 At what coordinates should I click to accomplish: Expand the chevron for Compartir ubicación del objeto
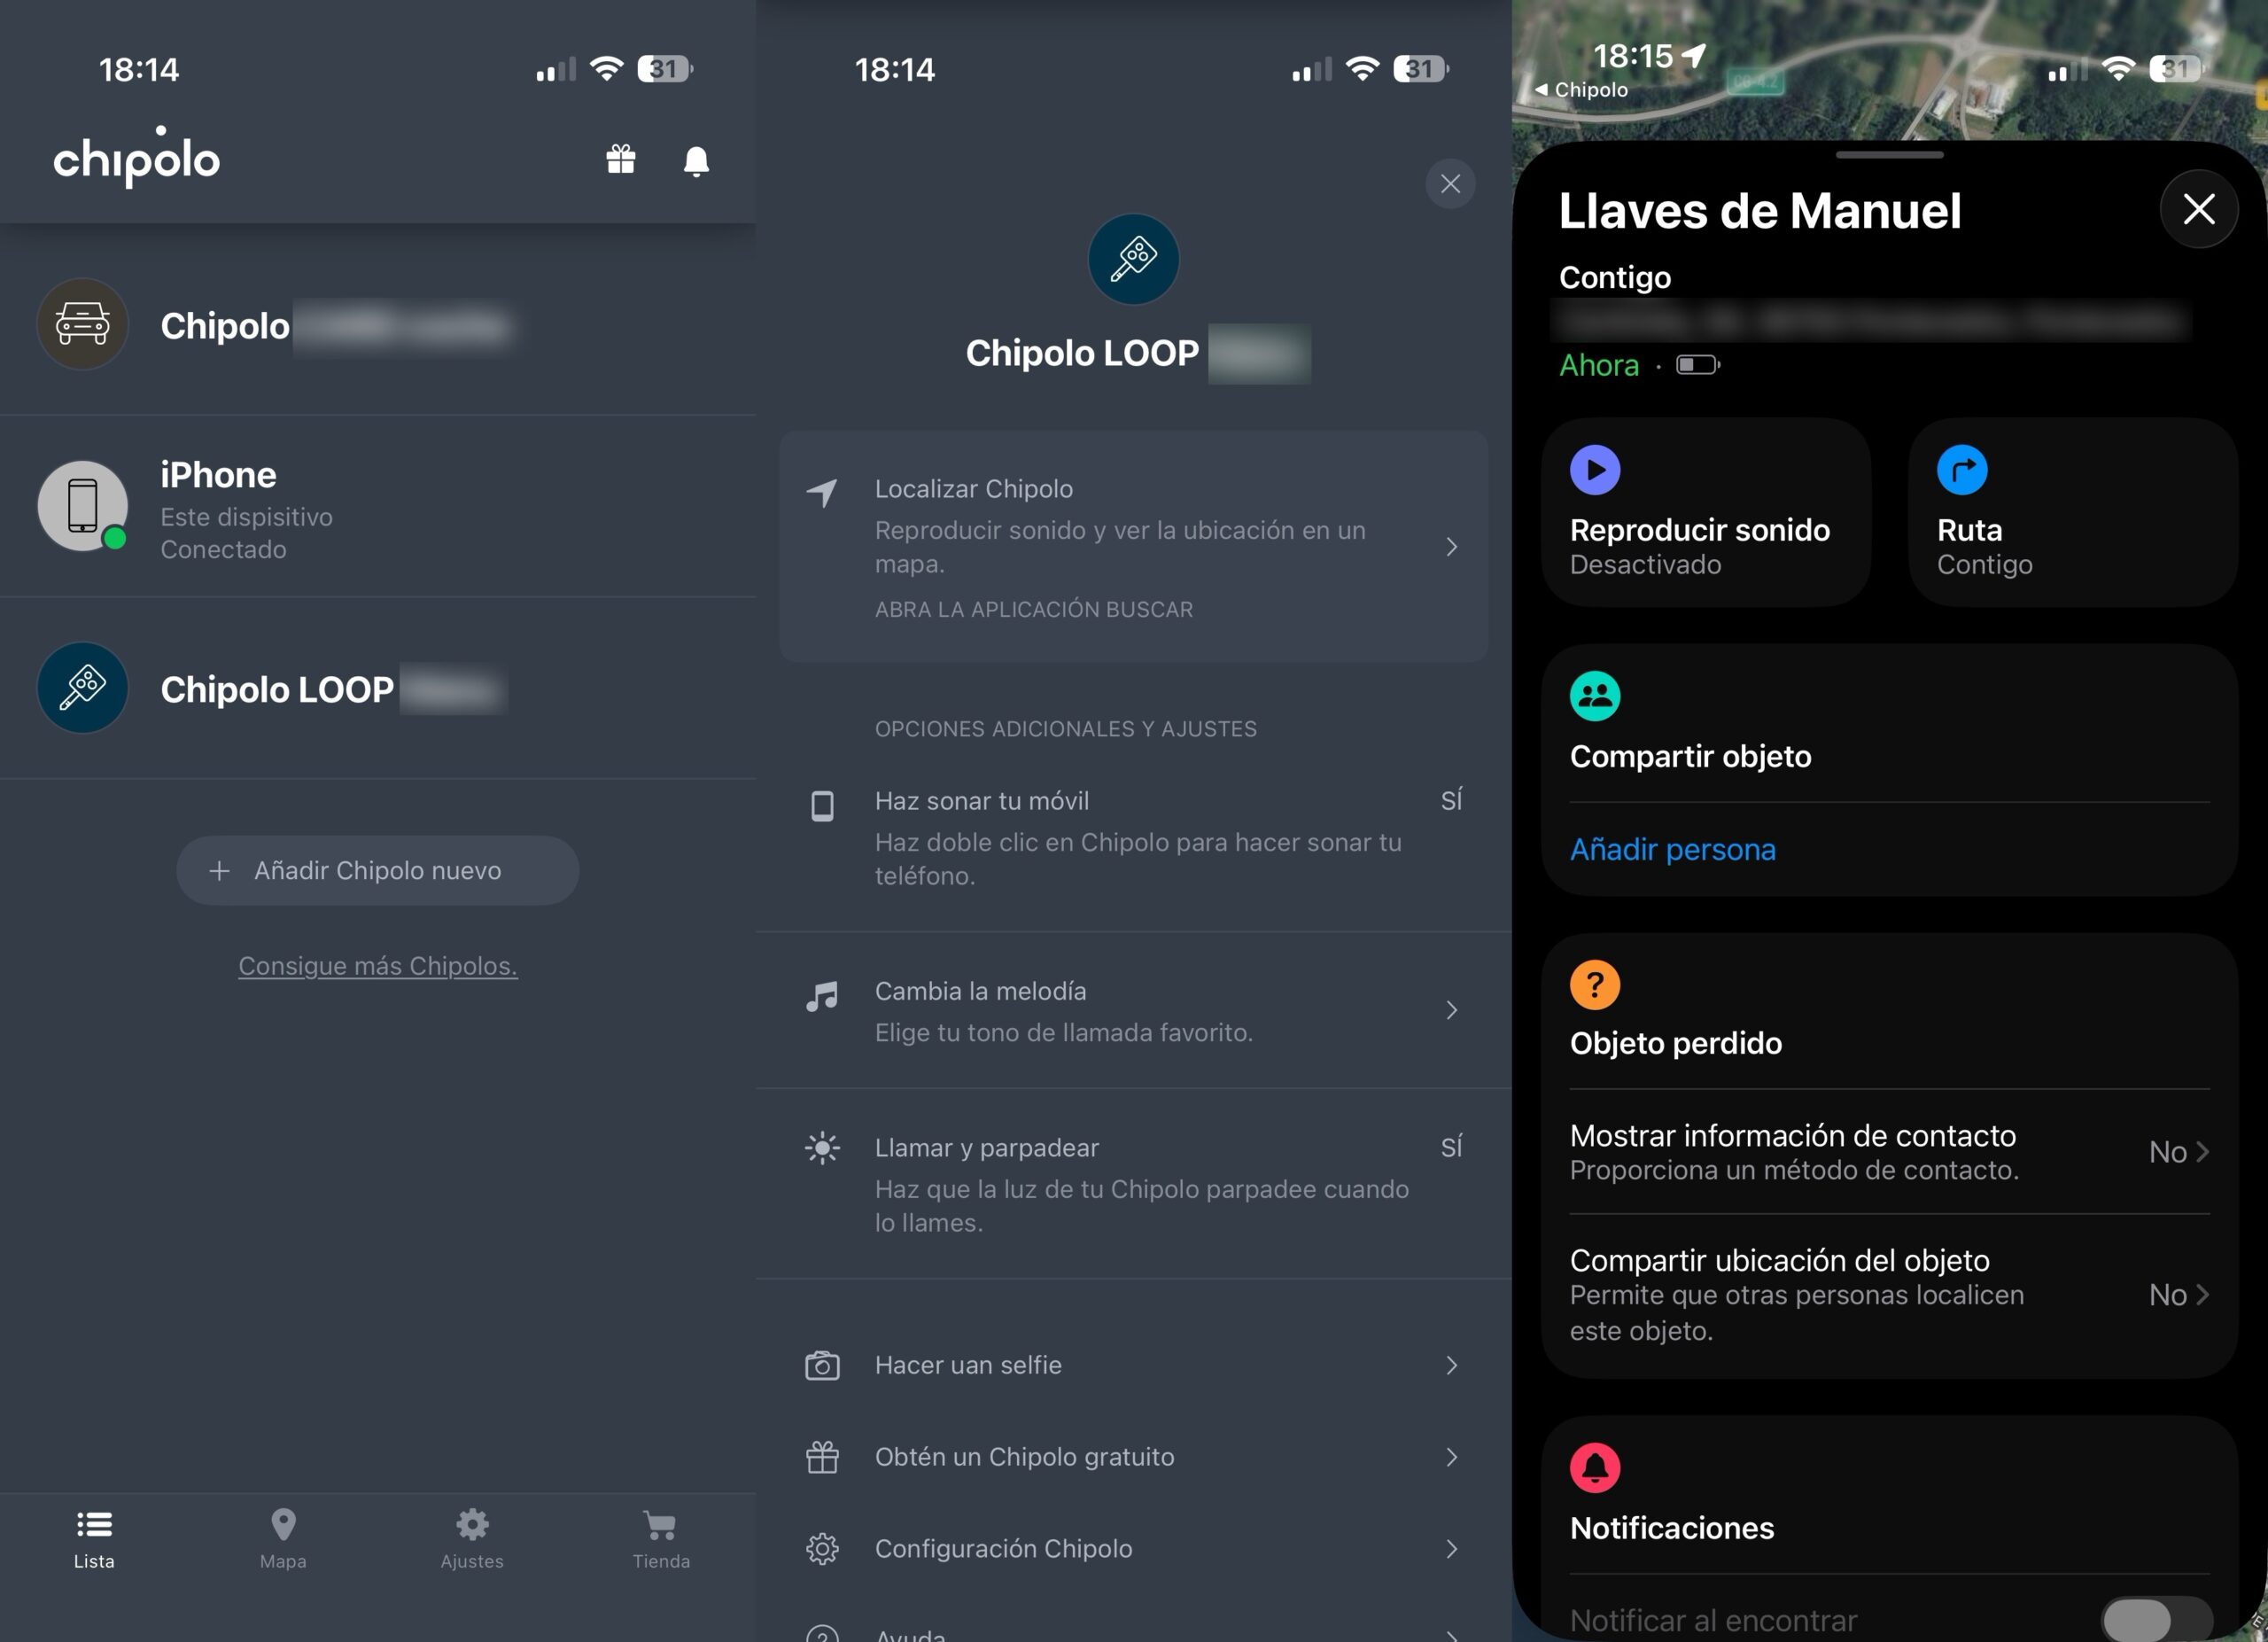2202,1295
